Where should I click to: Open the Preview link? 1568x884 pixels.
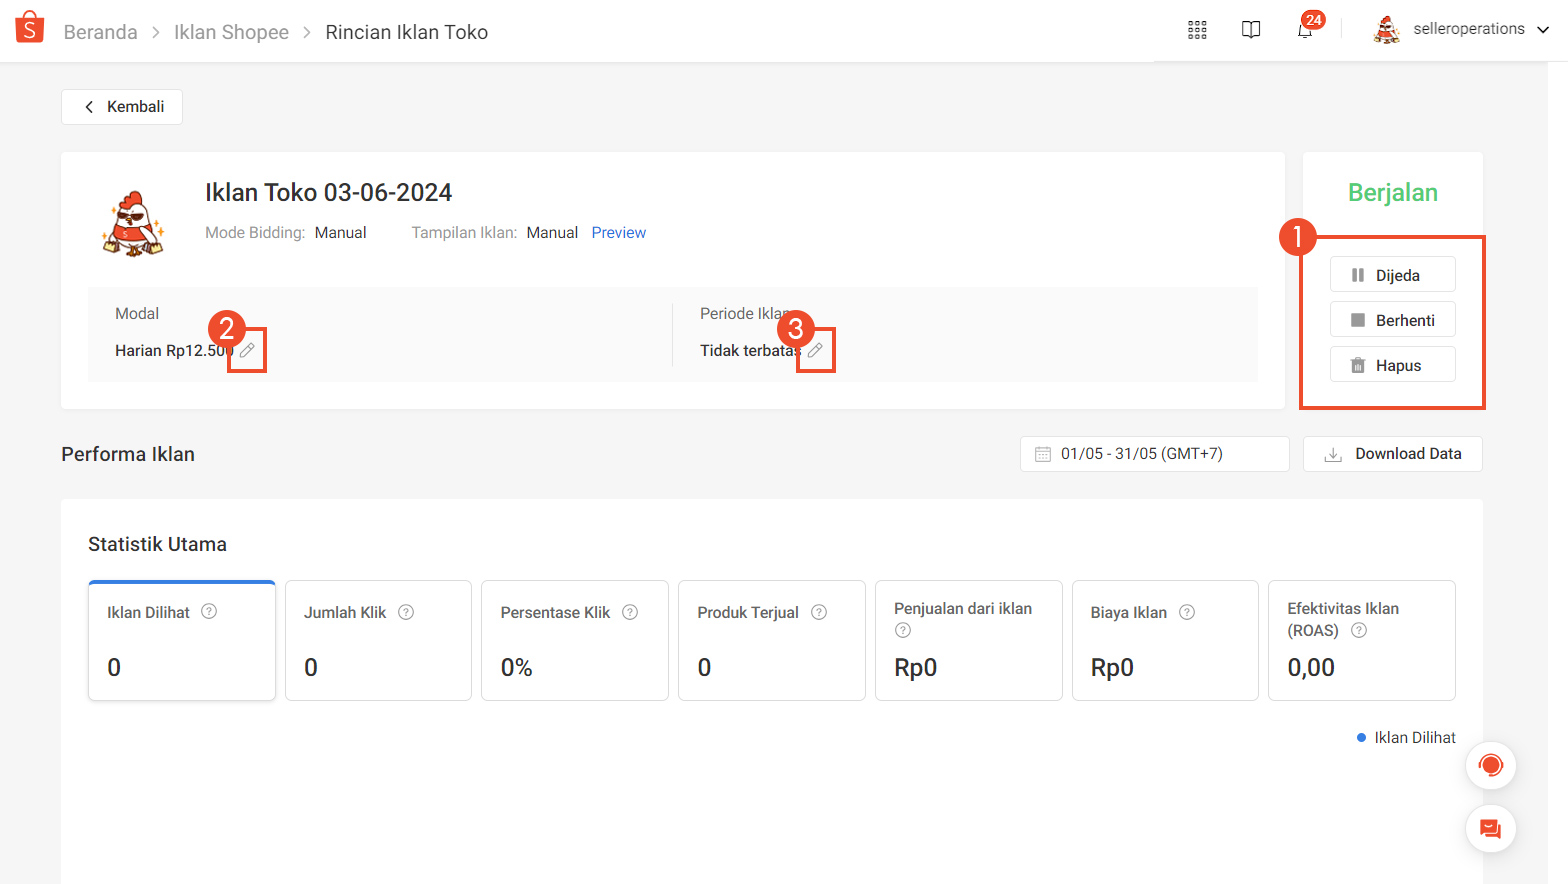[619, 233]
